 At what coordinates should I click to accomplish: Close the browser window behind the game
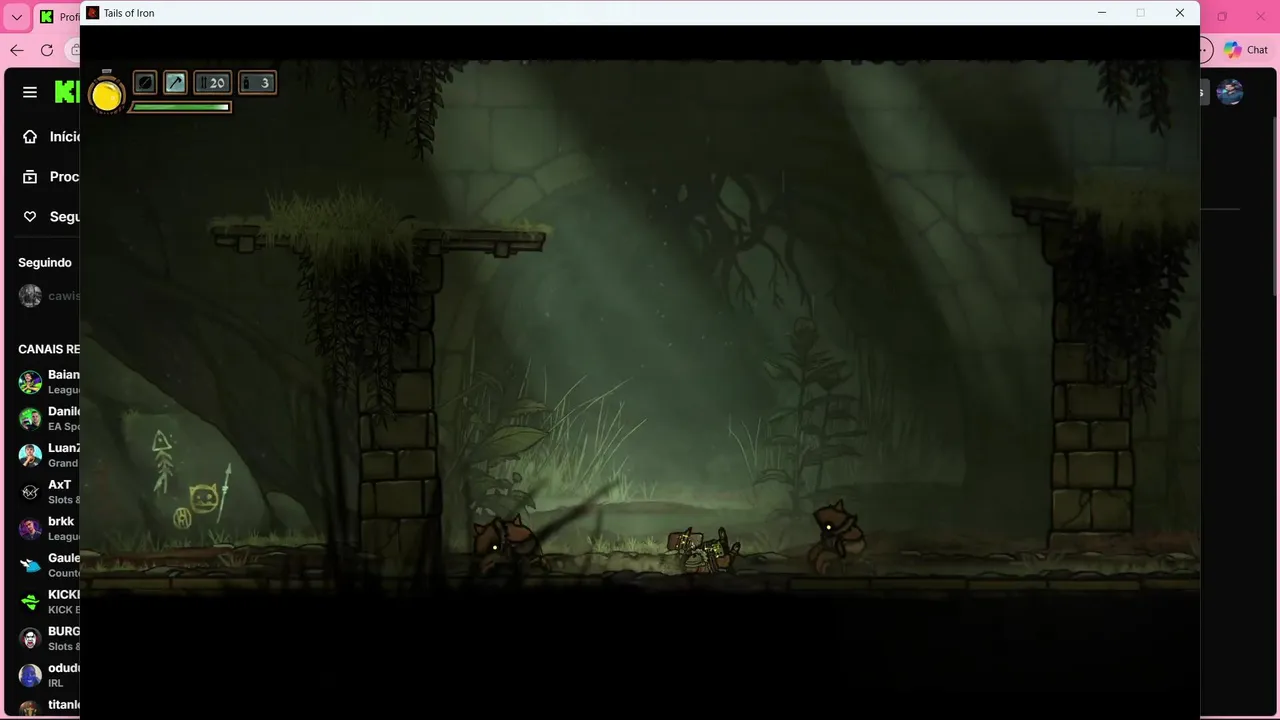[1260, 17]
